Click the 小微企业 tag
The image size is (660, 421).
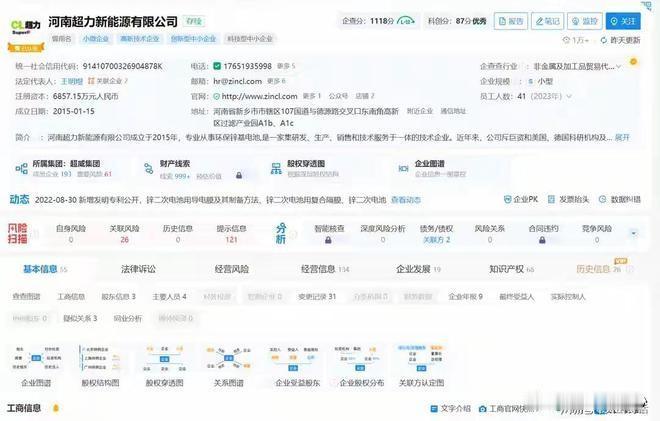[x=96, y=39]
